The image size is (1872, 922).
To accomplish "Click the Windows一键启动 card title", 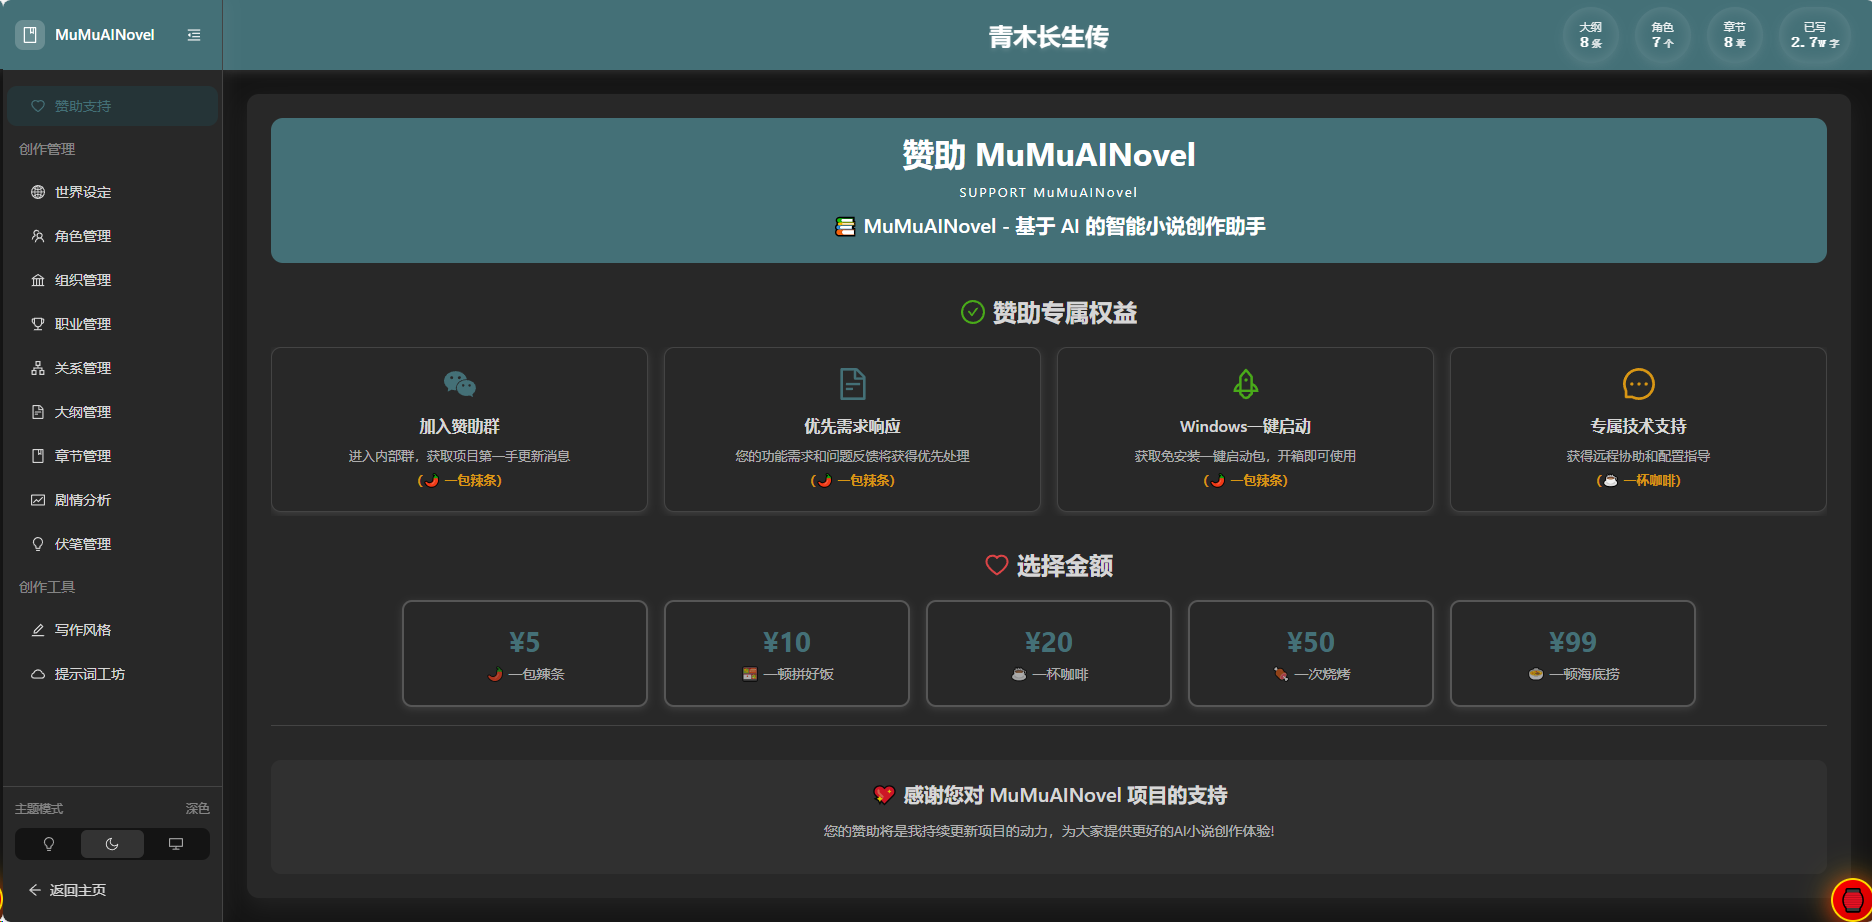I will [x=1246, y=426].
